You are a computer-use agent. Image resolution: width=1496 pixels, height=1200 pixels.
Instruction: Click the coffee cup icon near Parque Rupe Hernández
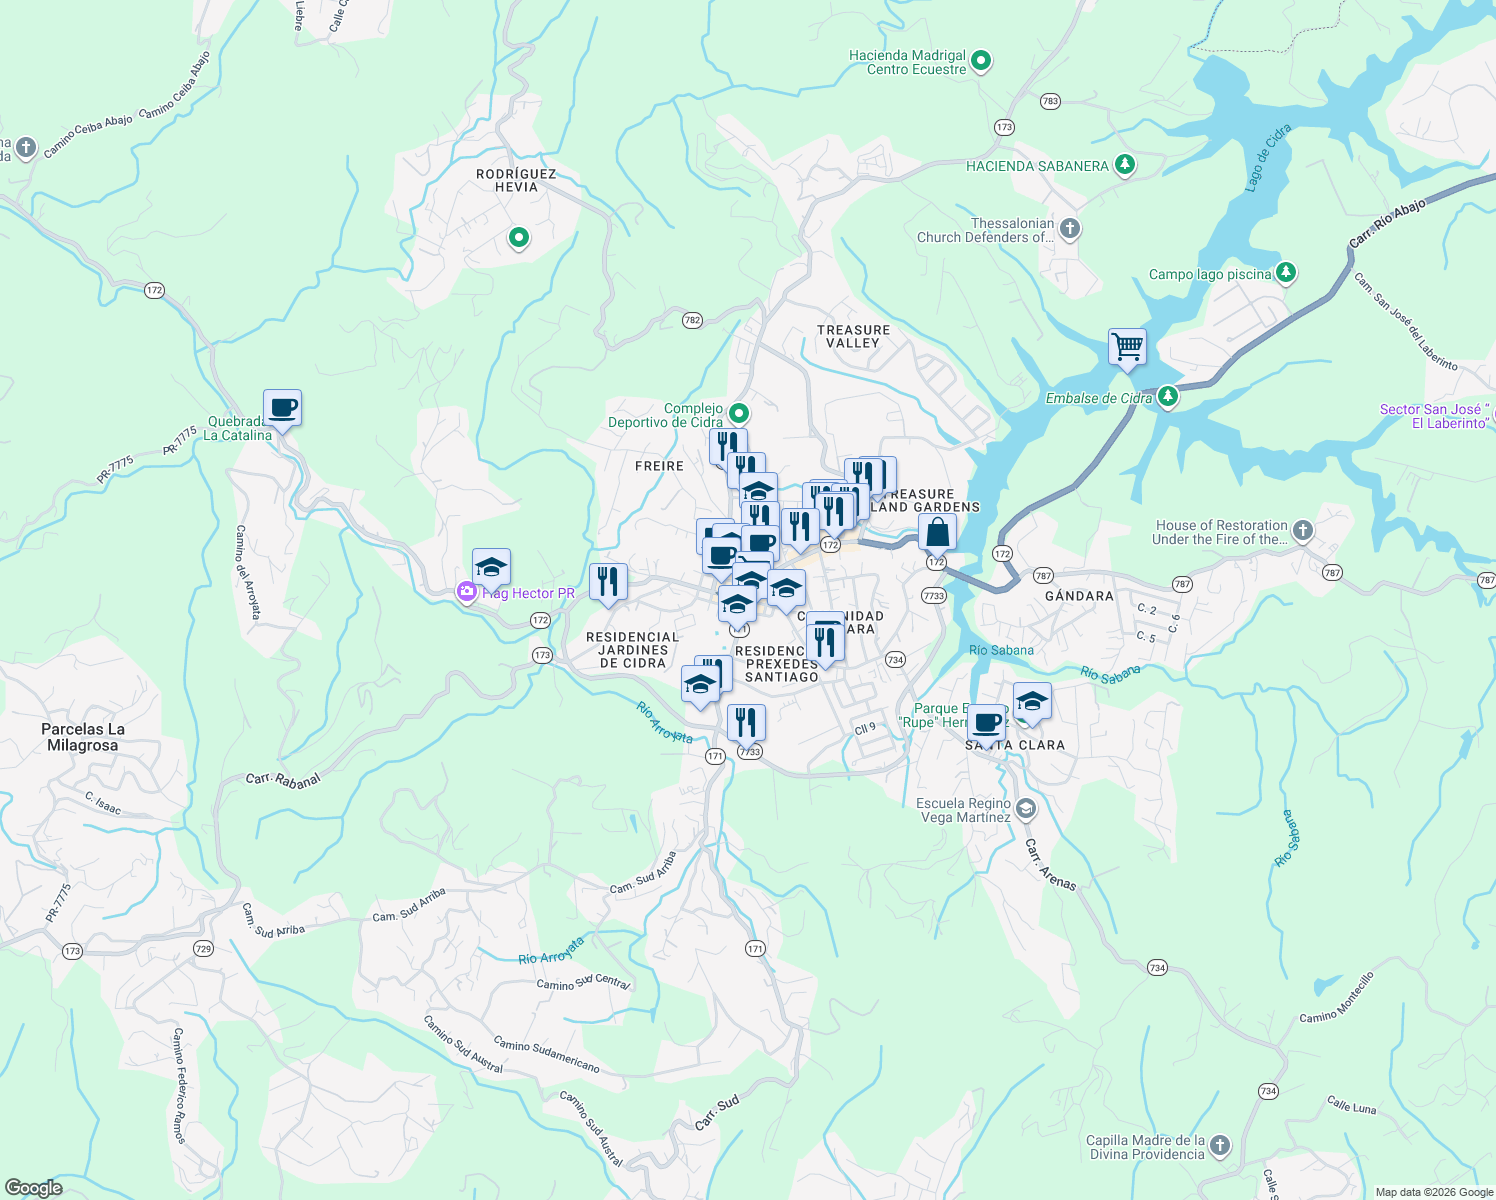pyautogui.click(x=988, y=721)
